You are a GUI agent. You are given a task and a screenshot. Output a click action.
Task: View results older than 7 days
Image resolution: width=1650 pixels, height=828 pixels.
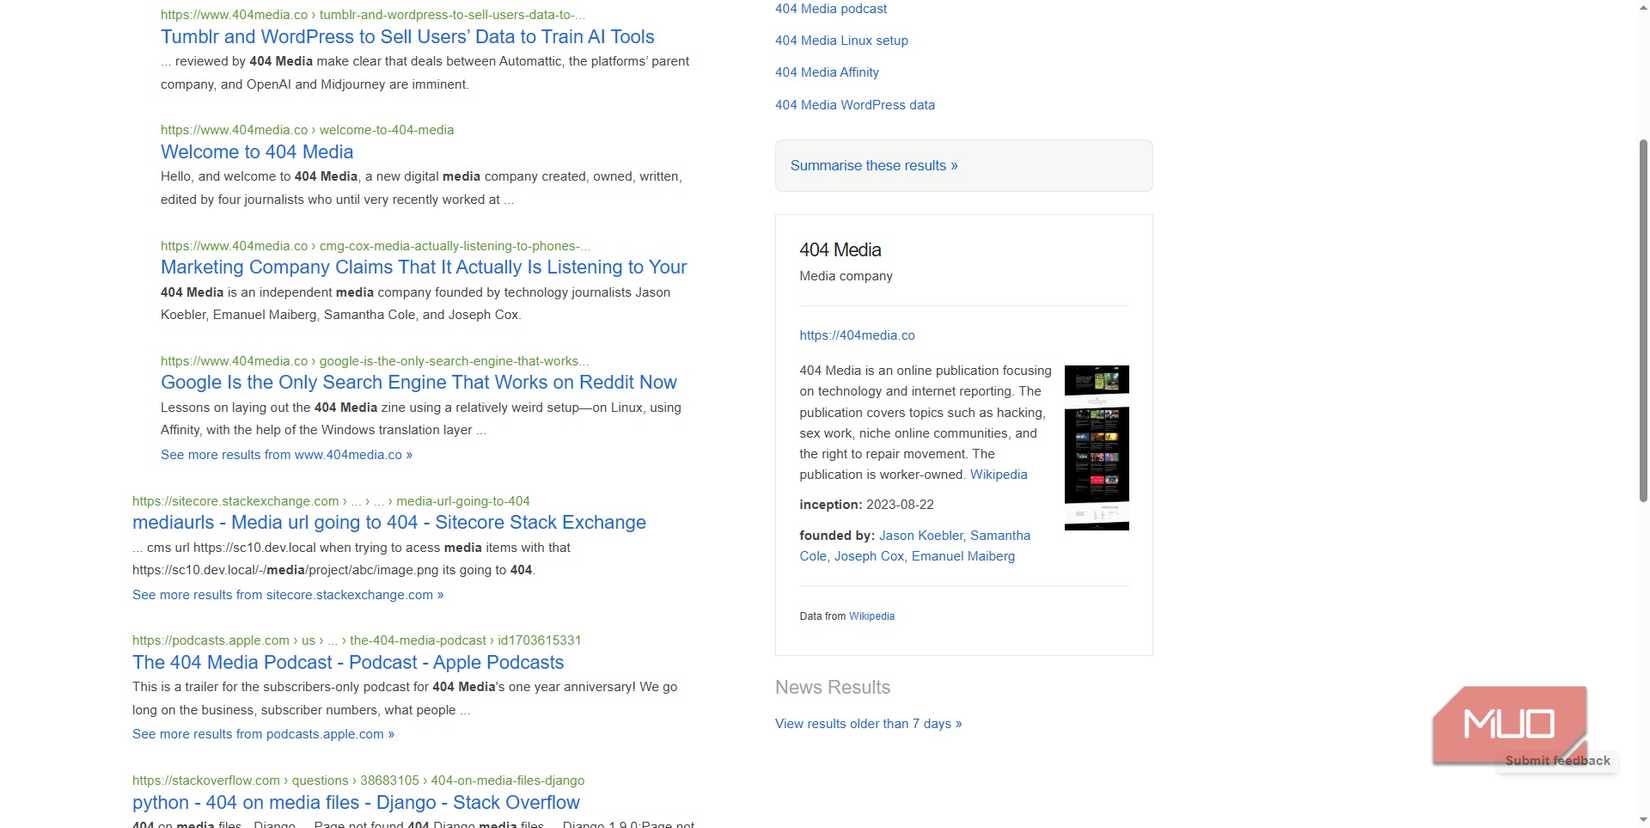point(868,724)
